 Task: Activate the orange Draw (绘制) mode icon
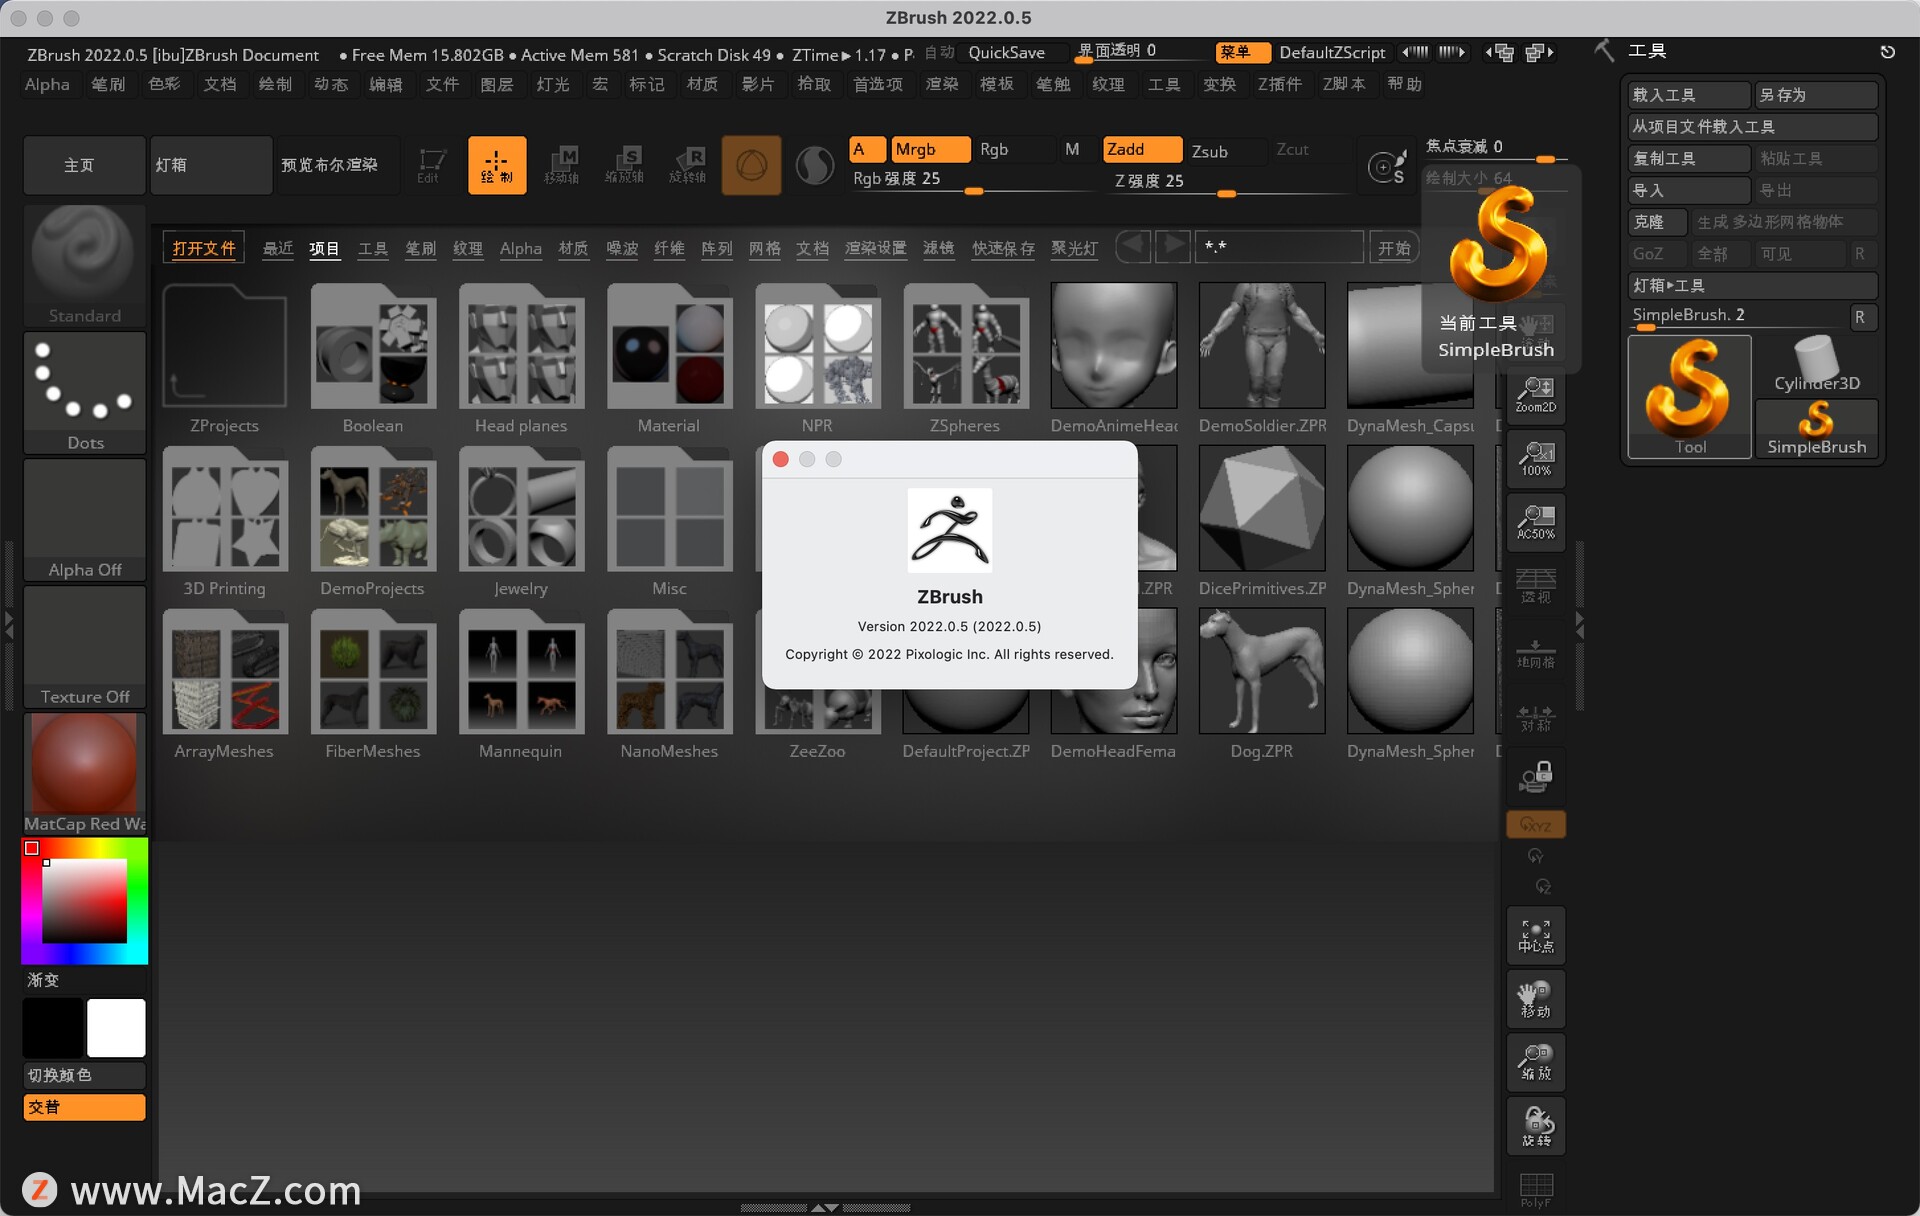click(497, 165)
